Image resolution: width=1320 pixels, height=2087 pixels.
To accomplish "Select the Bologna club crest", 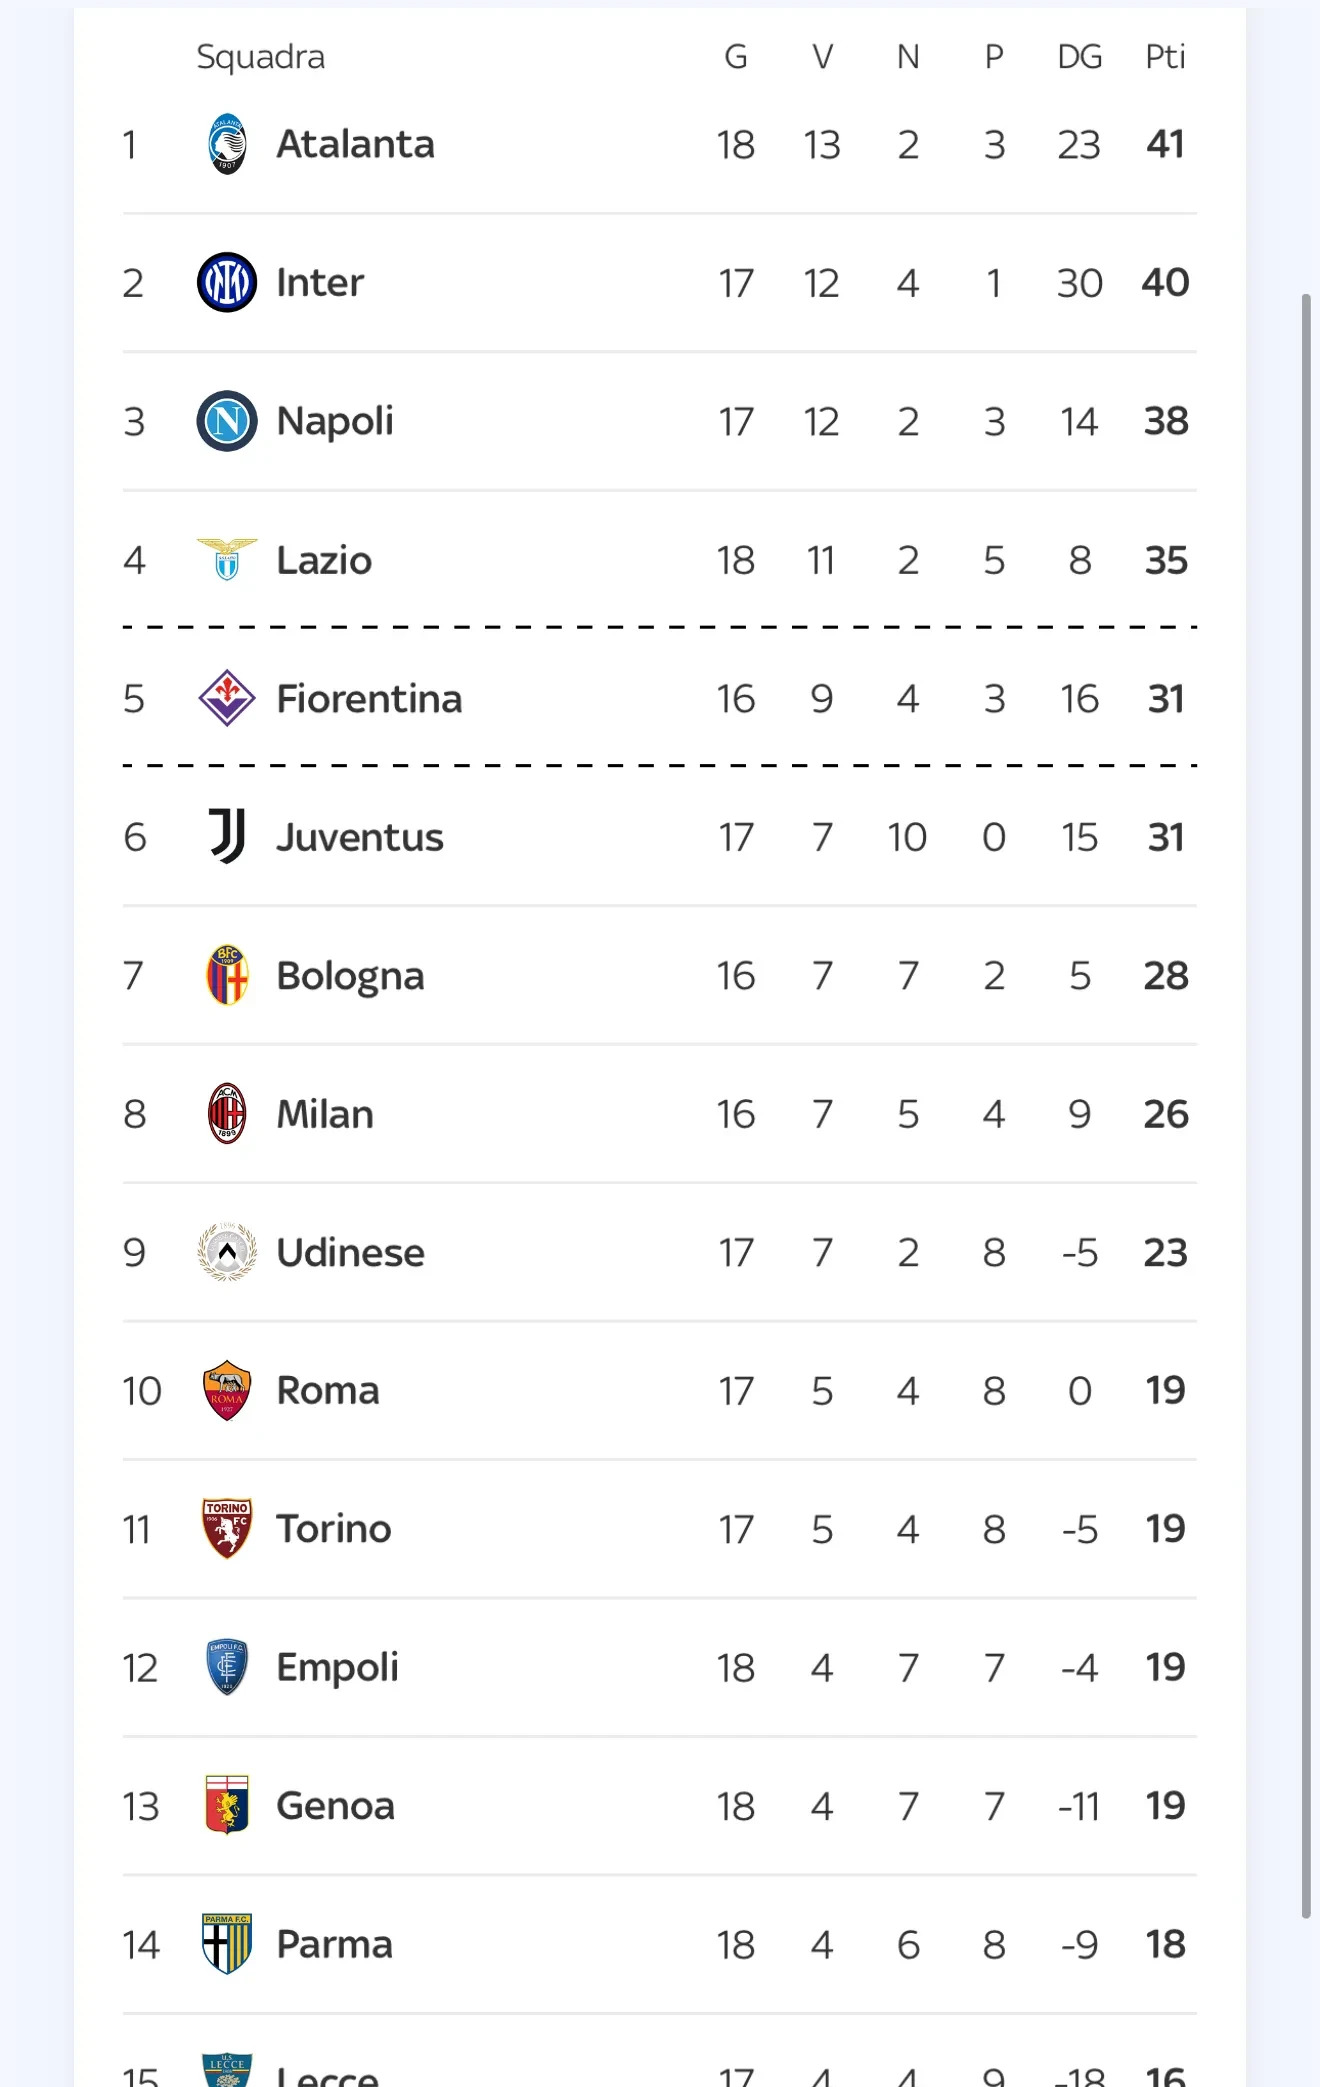I will pos(227,975).
